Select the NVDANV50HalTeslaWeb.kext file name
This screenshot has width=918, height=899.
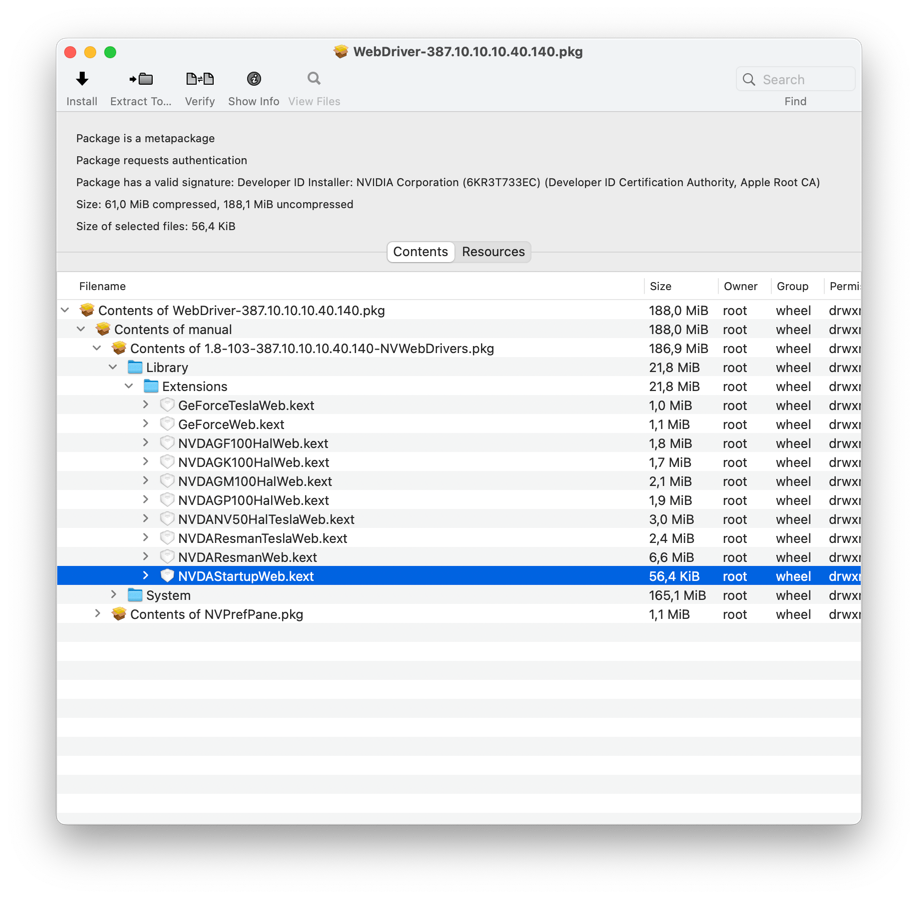[266, 519]
